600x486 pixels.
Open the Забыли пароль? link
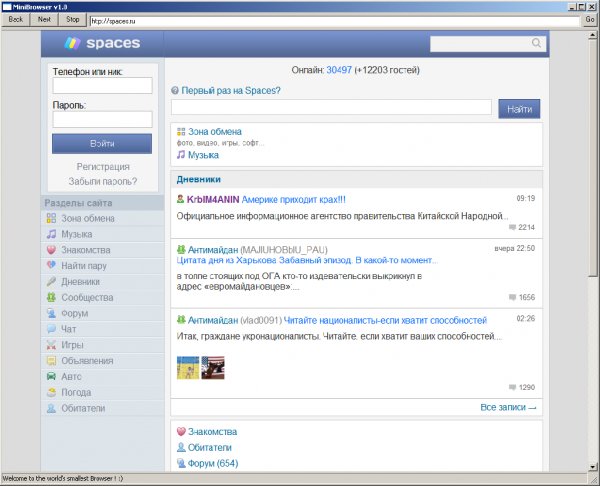click(103, 181)
